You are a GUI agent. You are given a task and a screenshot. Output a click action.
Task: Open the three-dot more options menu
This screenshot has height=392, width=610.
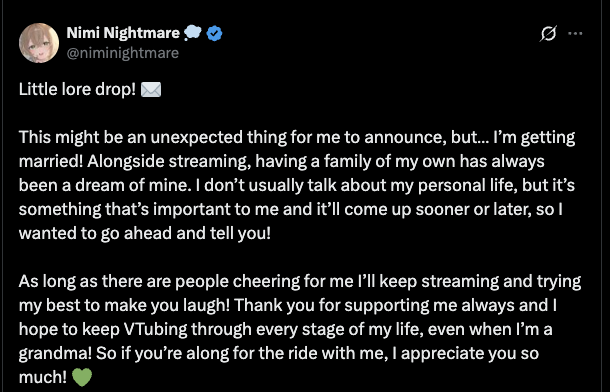(575, 34)
